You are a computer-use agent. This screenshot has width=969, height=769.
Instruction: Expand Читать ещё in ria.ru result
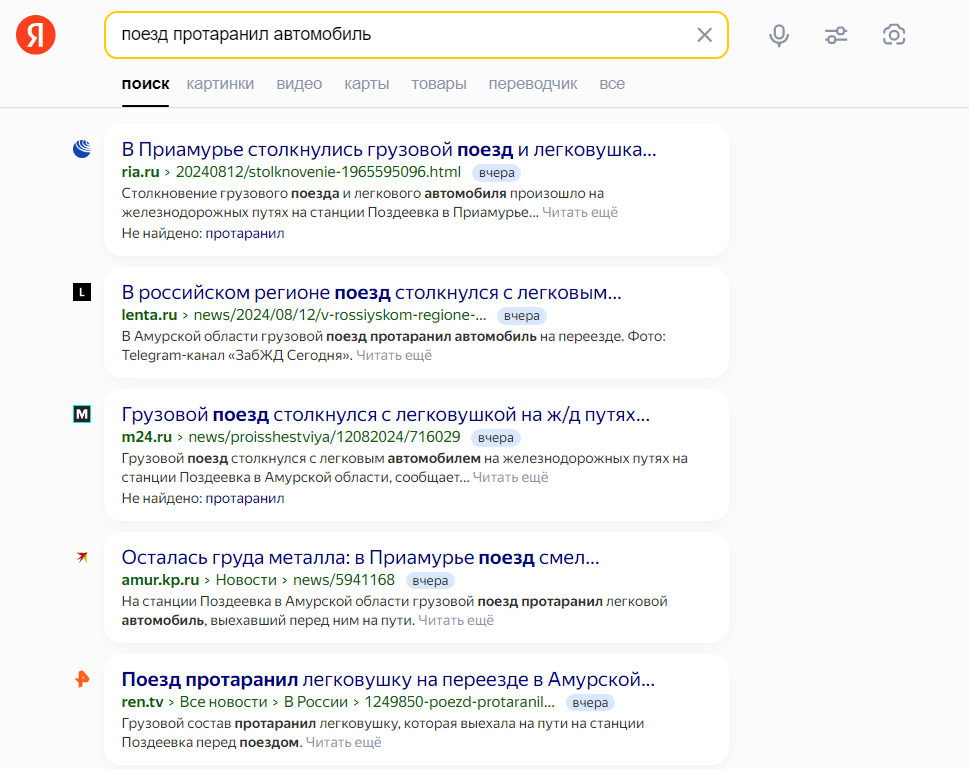pyautogui.click(x=580, y=212)
